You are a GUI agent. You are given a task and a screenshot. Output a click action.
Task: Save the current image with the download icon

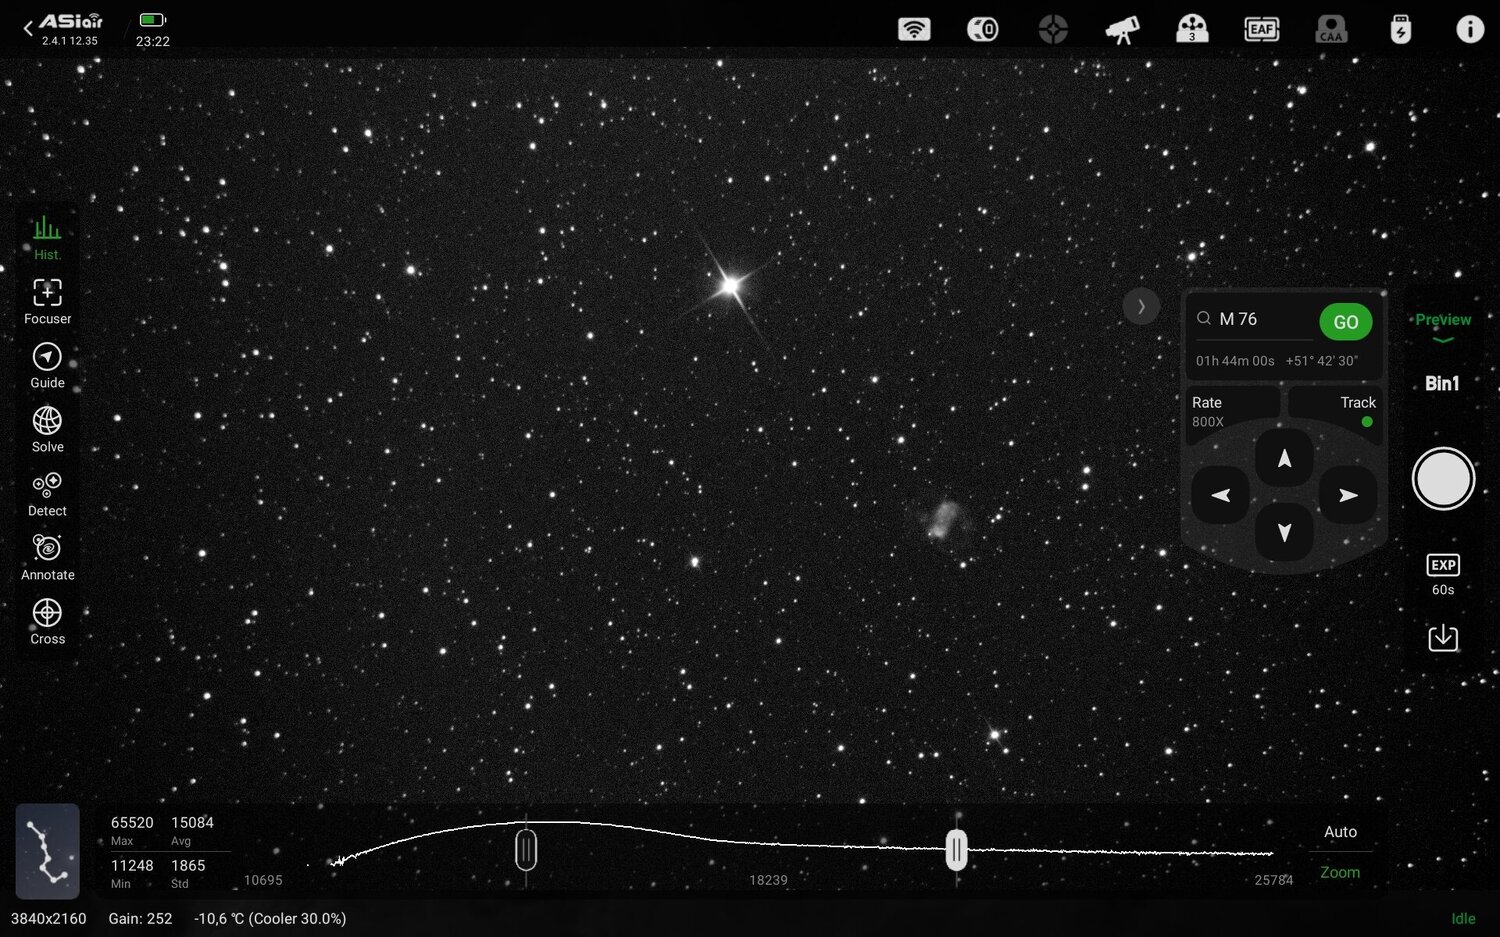click(1443, 637)
